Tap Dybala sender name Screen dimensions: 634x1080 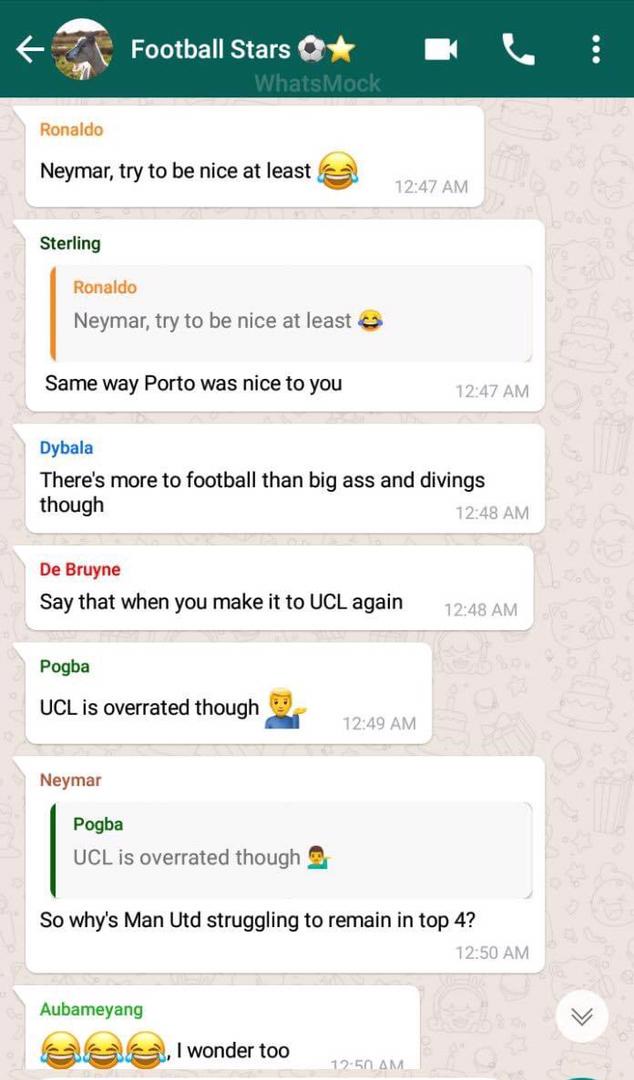tap(66, 448)
